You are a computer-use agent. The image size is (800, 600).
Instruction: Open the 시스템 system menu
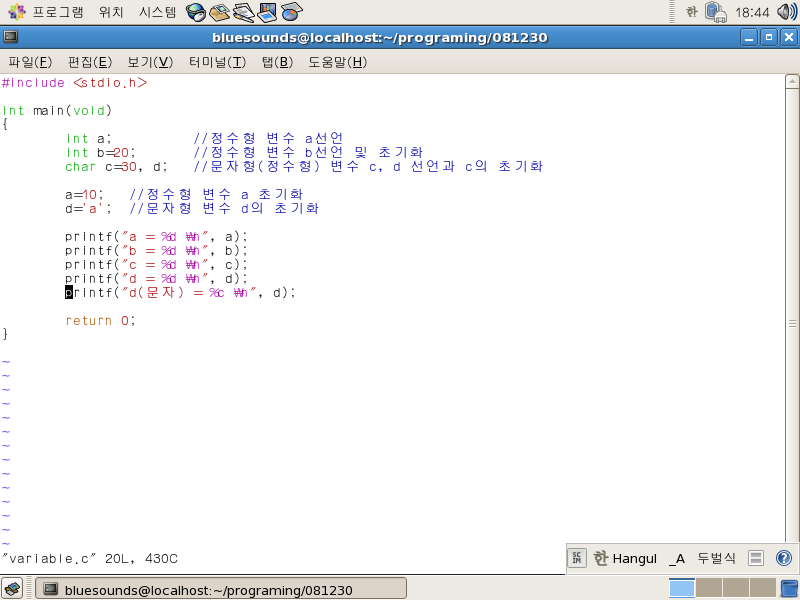158,12
